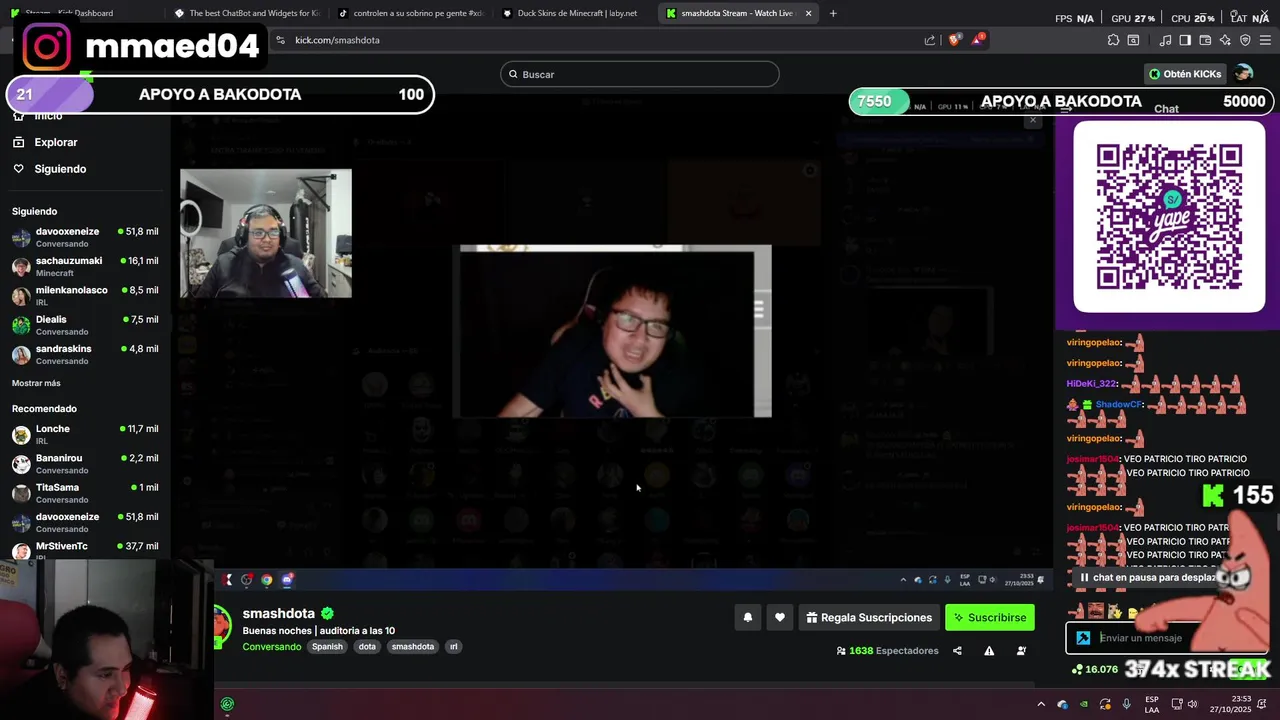This screenshot has width=1280, height=720.
Task: Open Diealis channel in Siguiendo list
Action: [x=85, y=325]
